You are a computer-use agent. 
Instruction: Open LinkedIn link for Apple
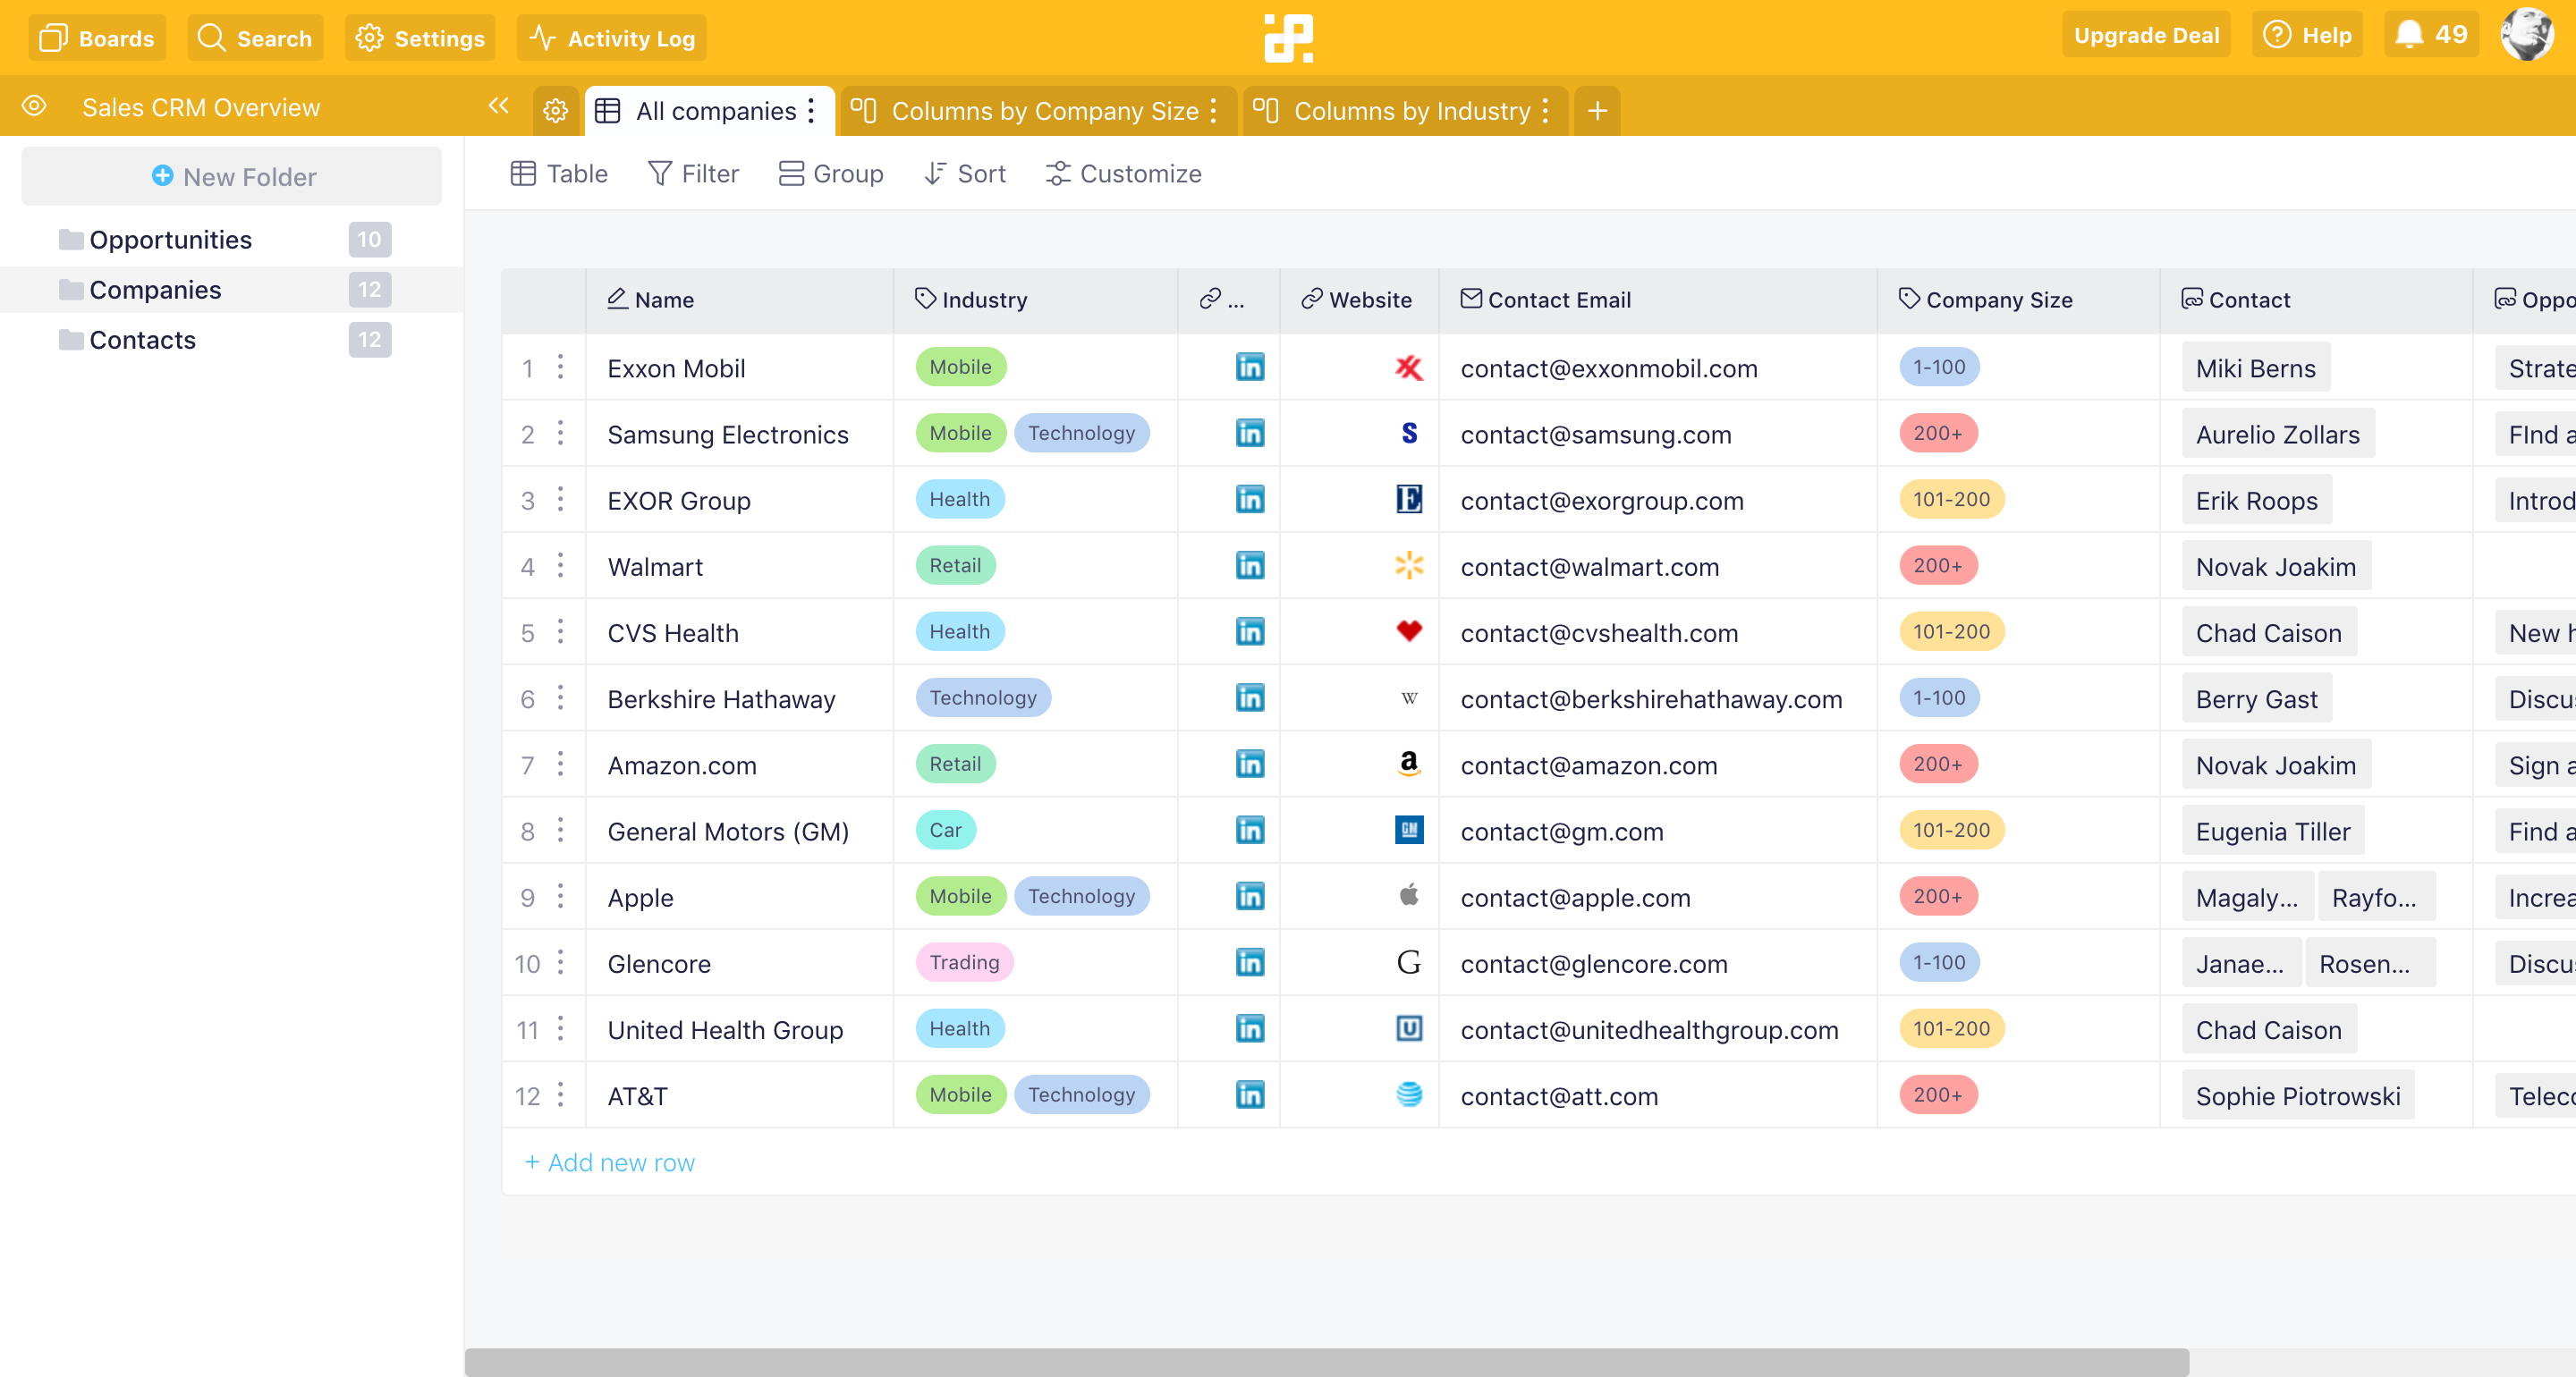[x=1250, y=896]
